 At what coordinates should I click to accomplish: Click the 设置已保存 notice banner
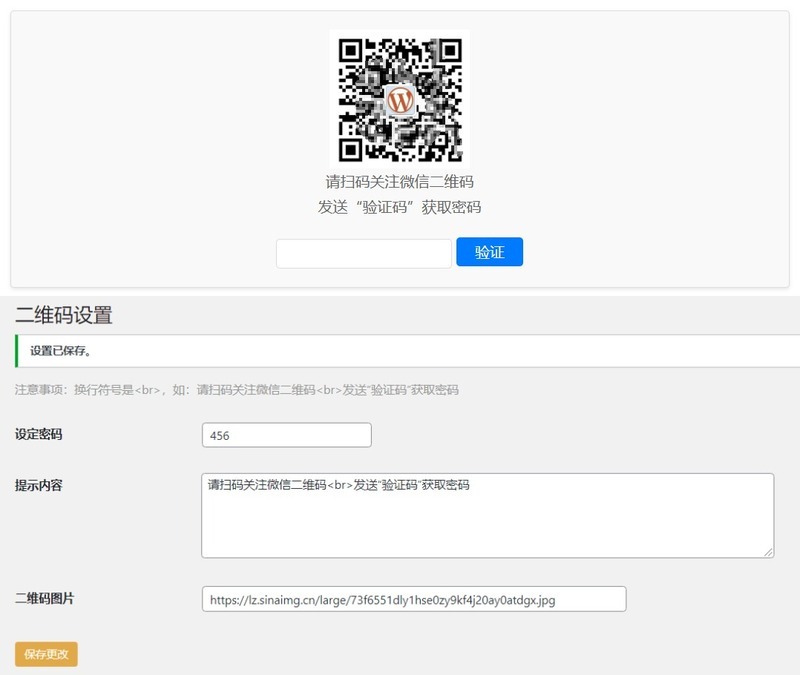pos(408,351)
